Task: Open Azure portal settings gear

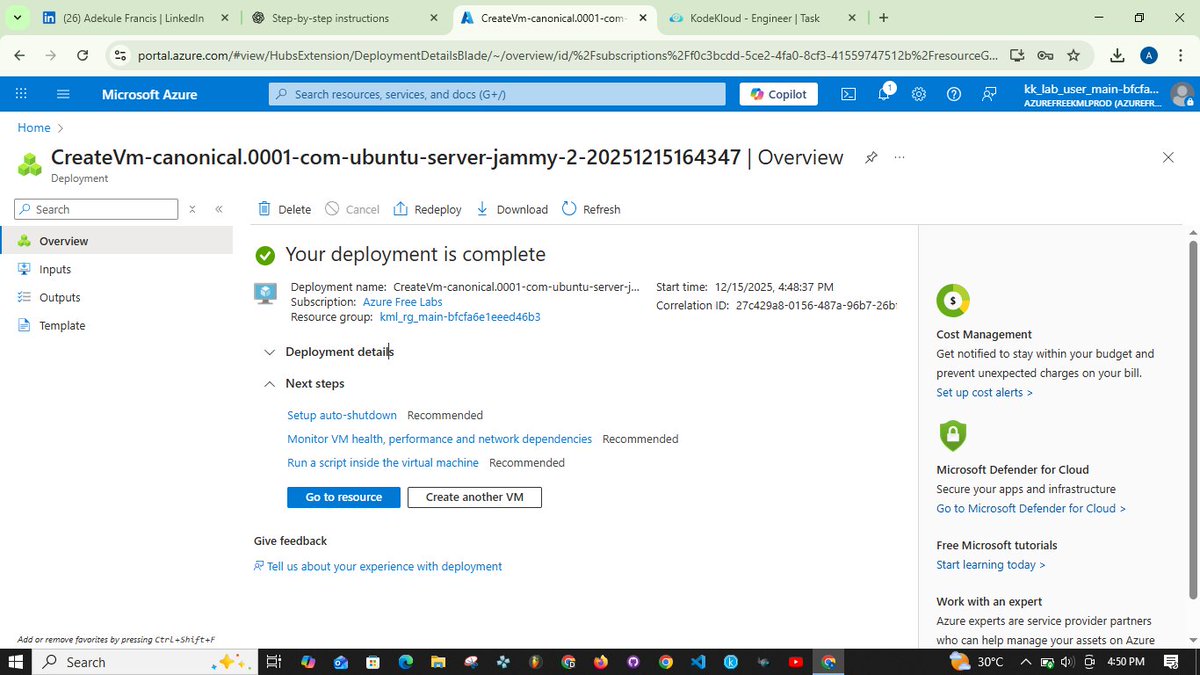Action: pos(919,94)
